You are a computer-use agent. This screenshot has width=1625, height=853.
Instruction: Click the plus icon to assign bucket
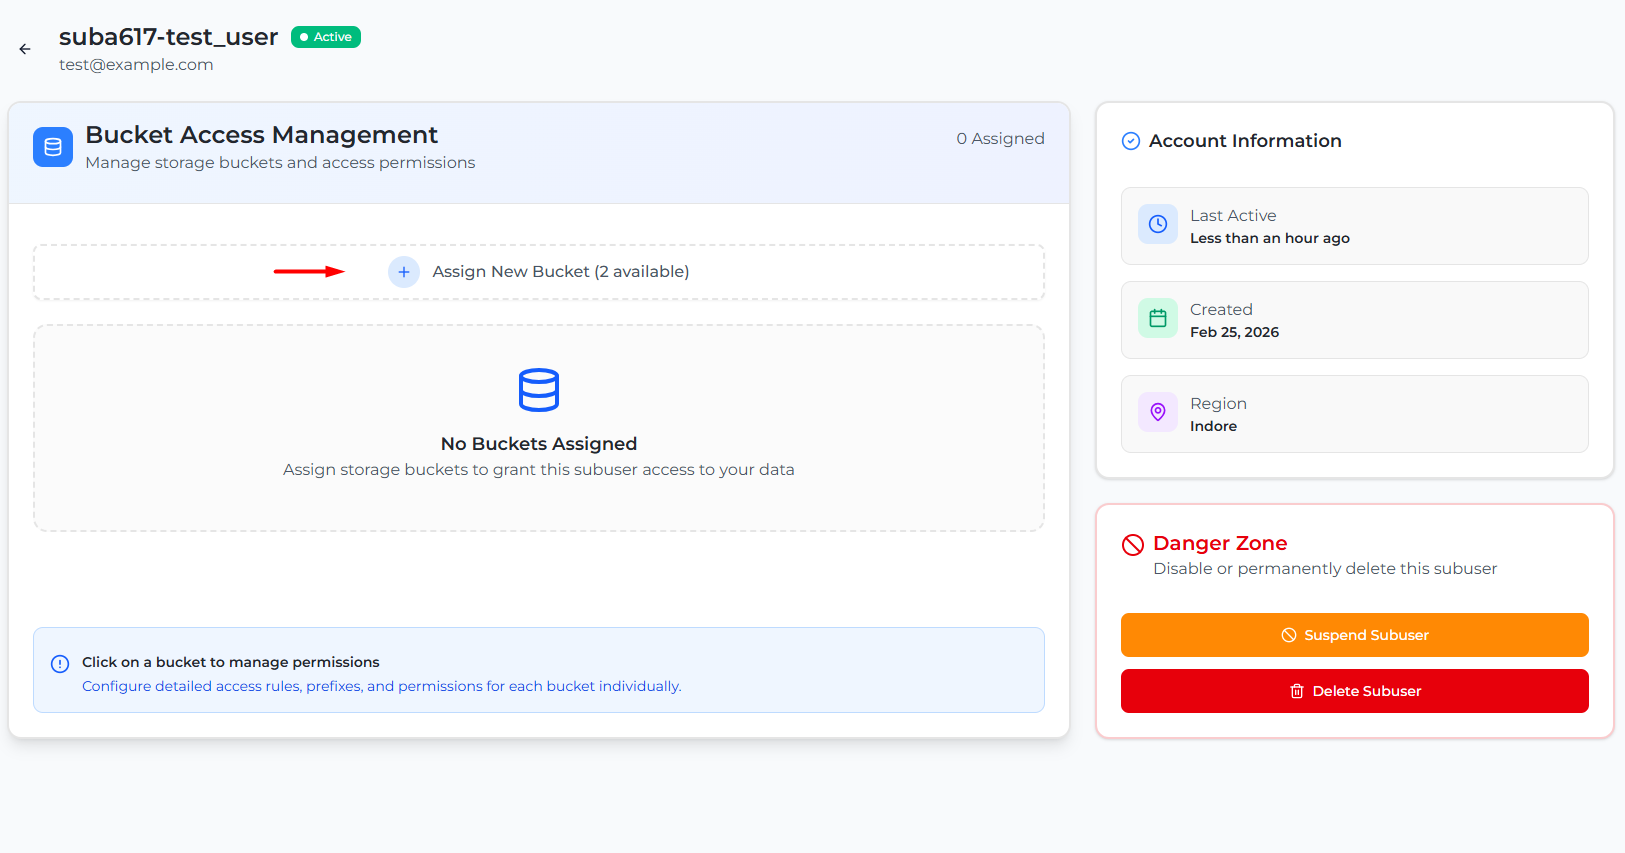(x=404, y=272)
